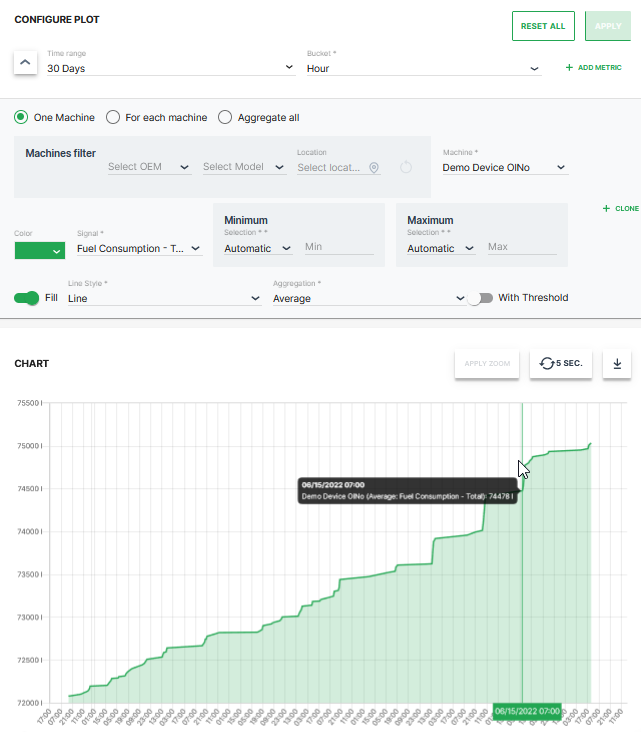The height and width of the screenshot is (732, 641).
Task: Click the machines filter refresh icon
Action: pyautogui.click(x=406, y=168)
